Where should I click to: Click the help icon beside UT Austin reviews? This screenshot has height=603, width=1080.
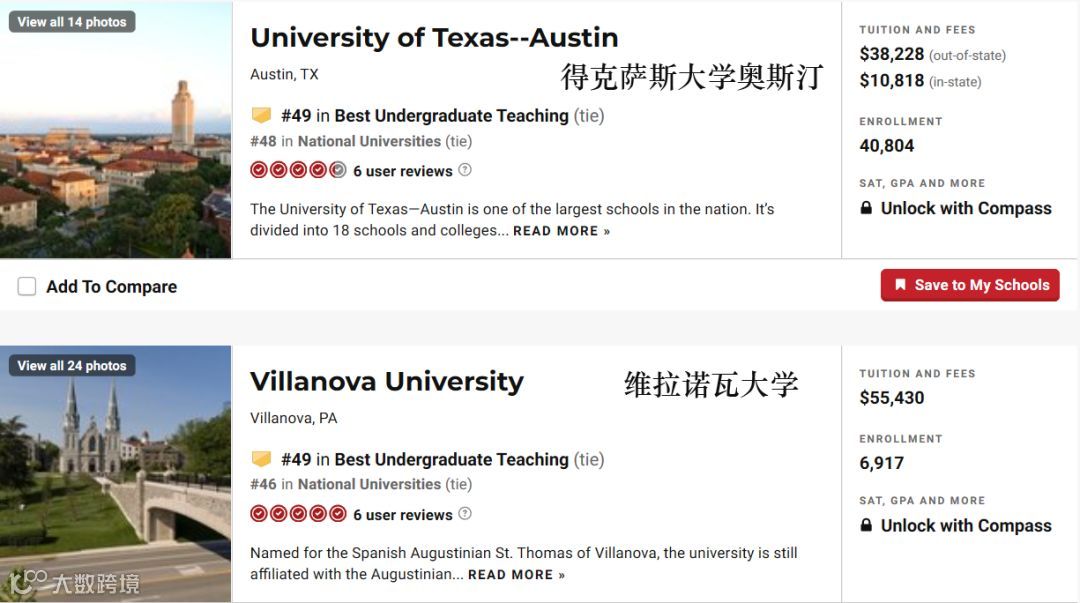pyautogui.click(x=465, y=170)
